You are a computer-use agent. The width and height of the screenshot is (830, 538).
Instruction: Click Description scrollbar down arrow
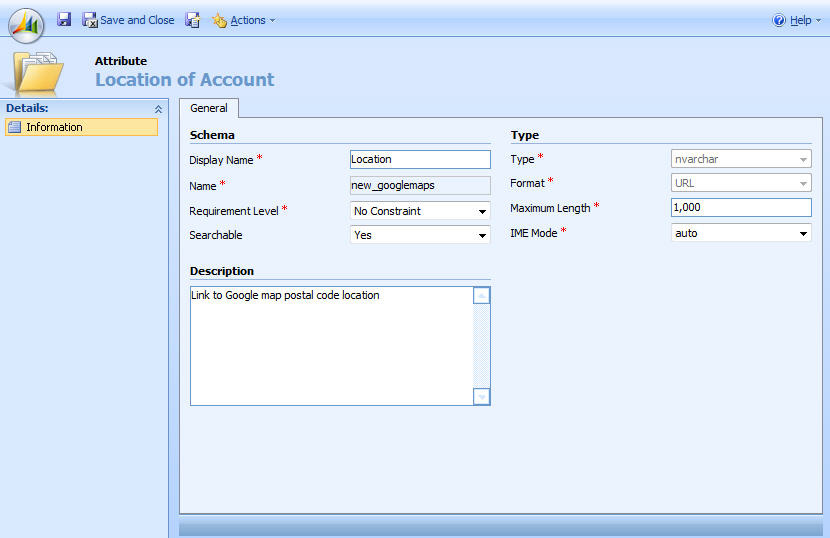[x=482, y=397]
